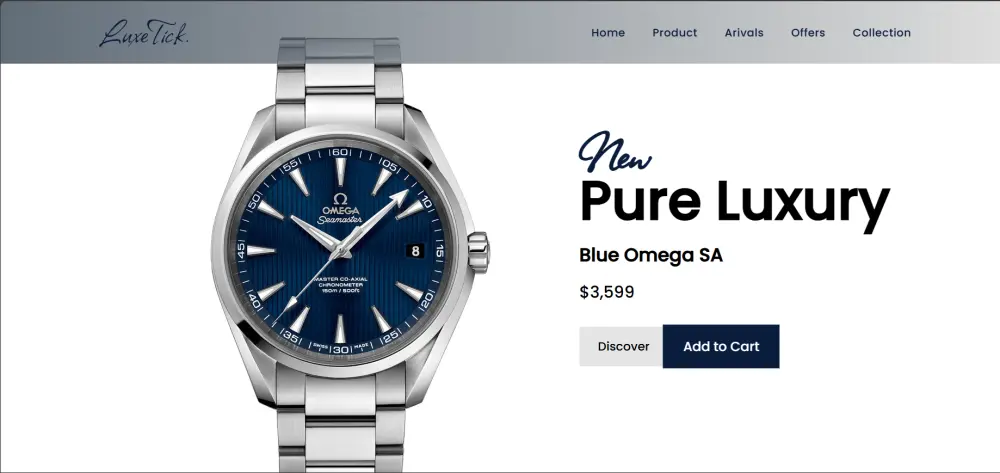Click the Discover button

tap(621, 346)
